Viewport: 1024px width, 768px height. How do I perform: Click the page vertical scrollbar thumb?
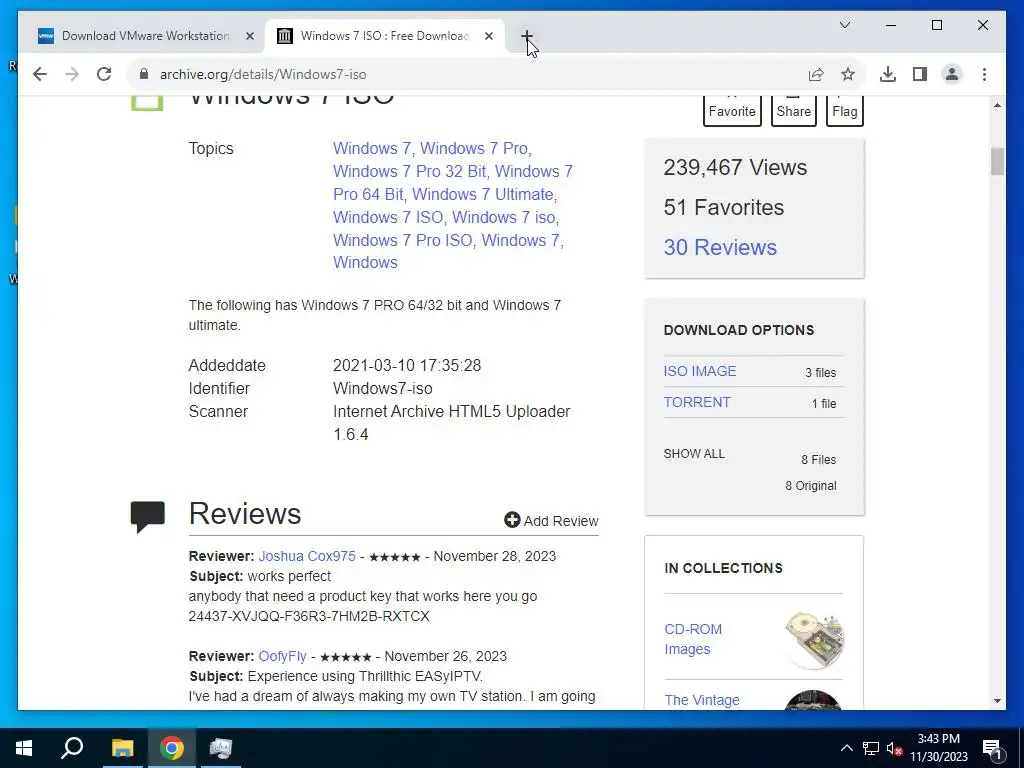(997, 161)
